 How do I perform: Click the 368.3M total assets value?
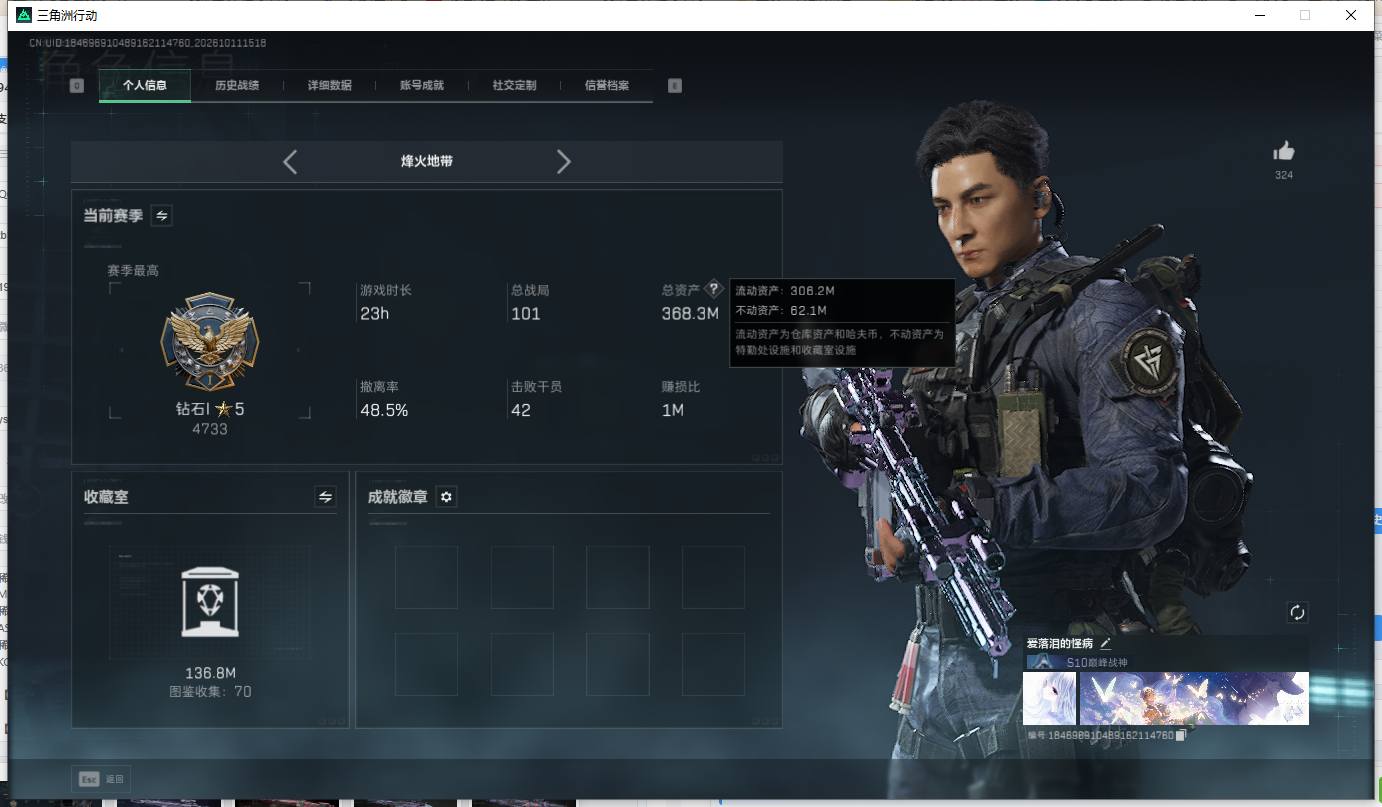pos(690,314)
